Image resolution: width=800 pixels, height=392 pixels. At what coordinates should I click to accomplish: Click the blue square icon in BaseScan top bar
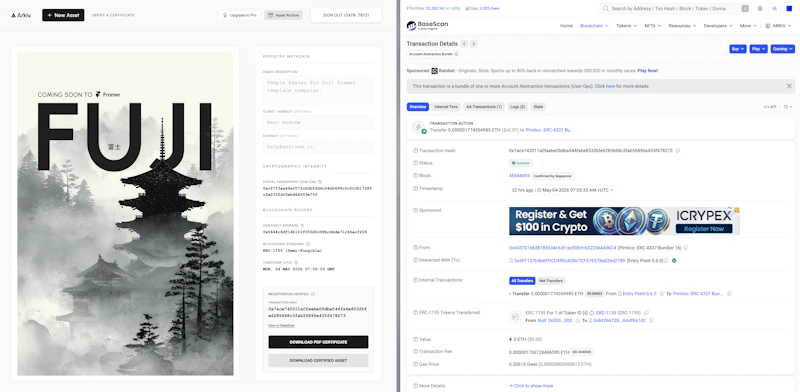coord(789,9)
